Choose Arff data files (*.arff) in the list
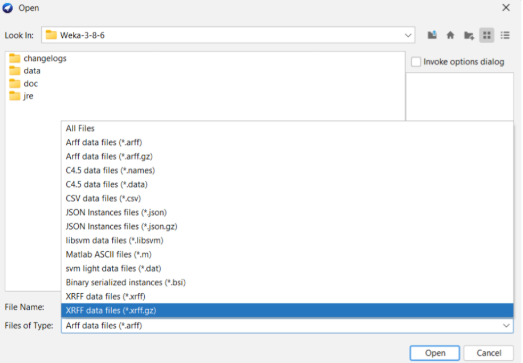The height and width of the screenshot is (363, 523). tap(287, 142)
